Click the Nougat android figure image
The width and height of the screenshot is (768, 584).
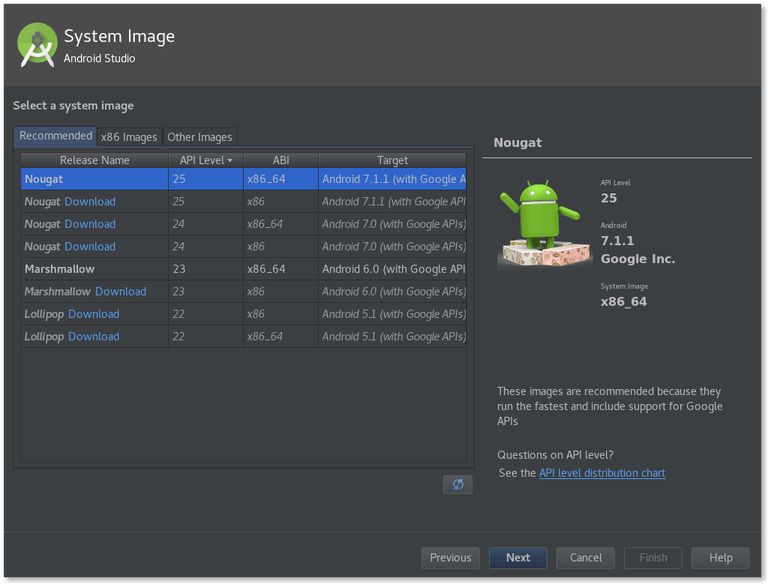coord(545,223)
